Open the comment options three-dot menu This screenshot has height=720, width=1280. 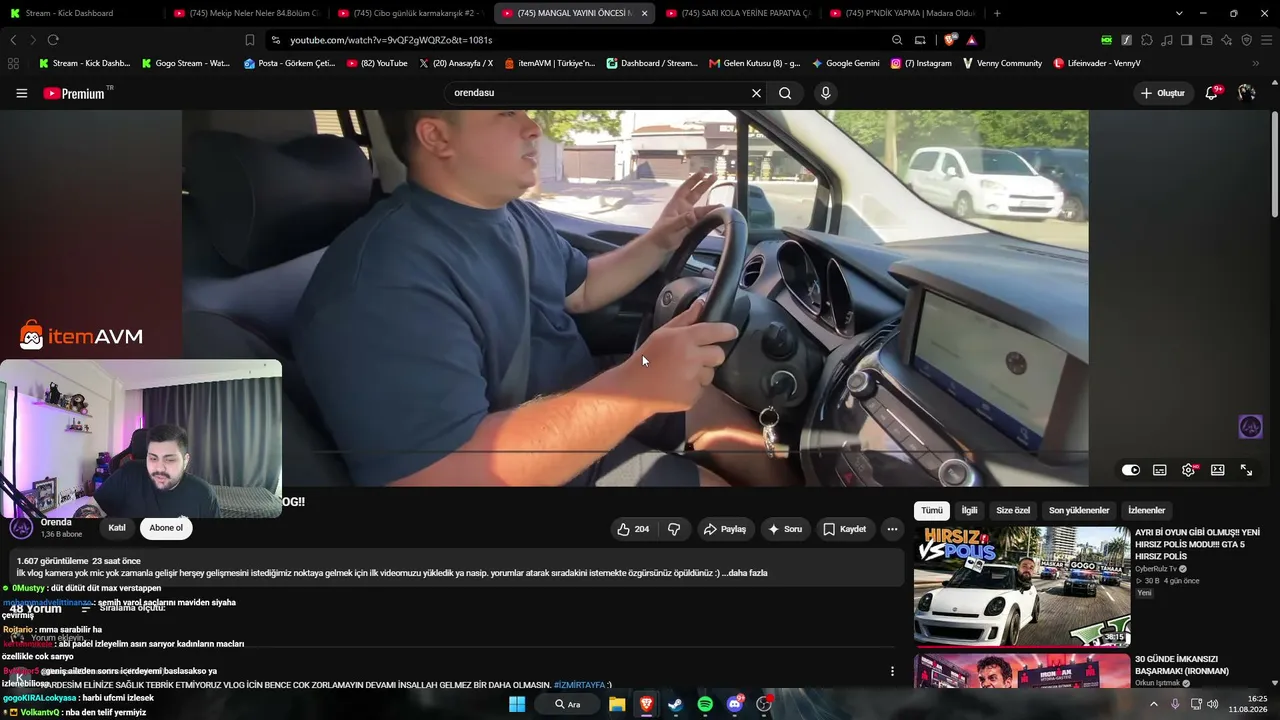click(892, 671)
